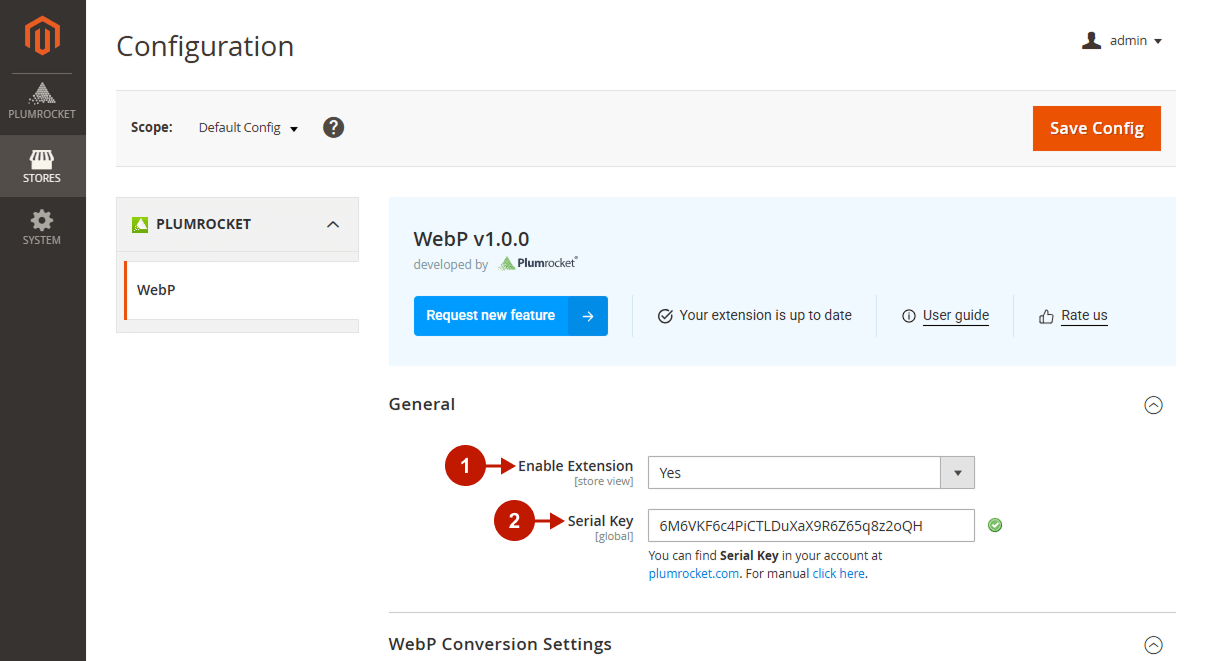Open the Scope Default Config dropdown
Viewport: 1206px width, 661px height.
(x=248, y=128)
